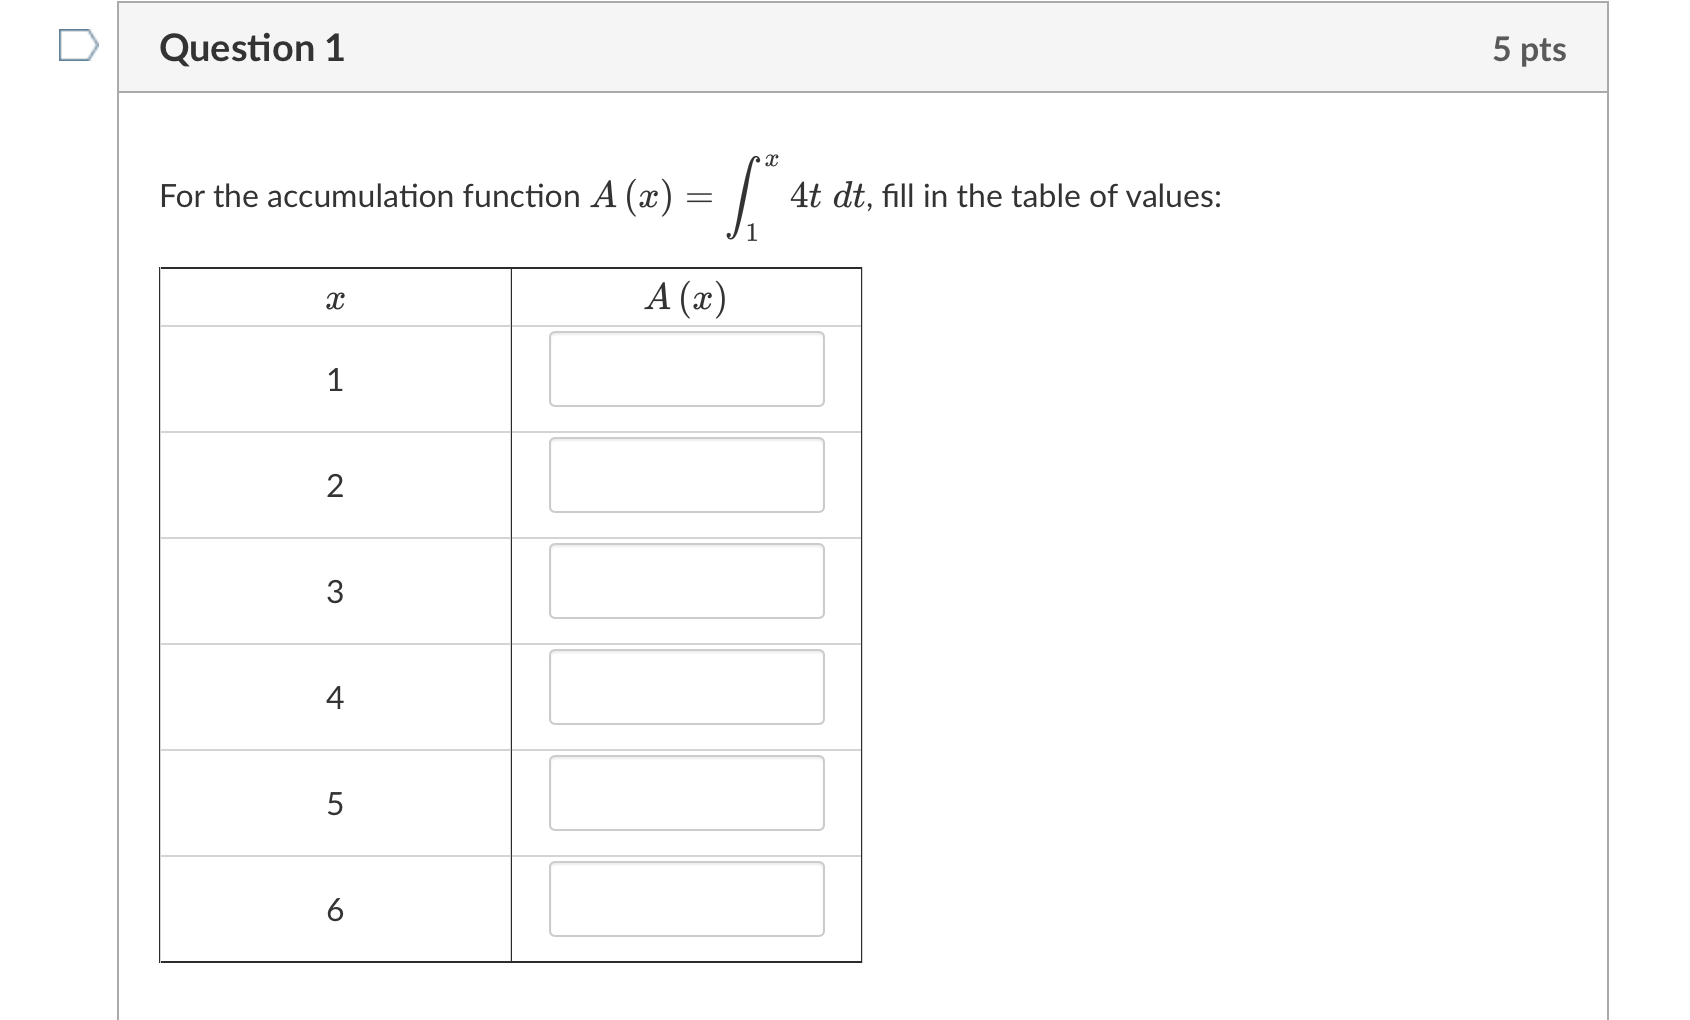The width and height of the screenshot is (1690, 1020).
Task: Click the A(x) column header cell
Action: (686, 297)
